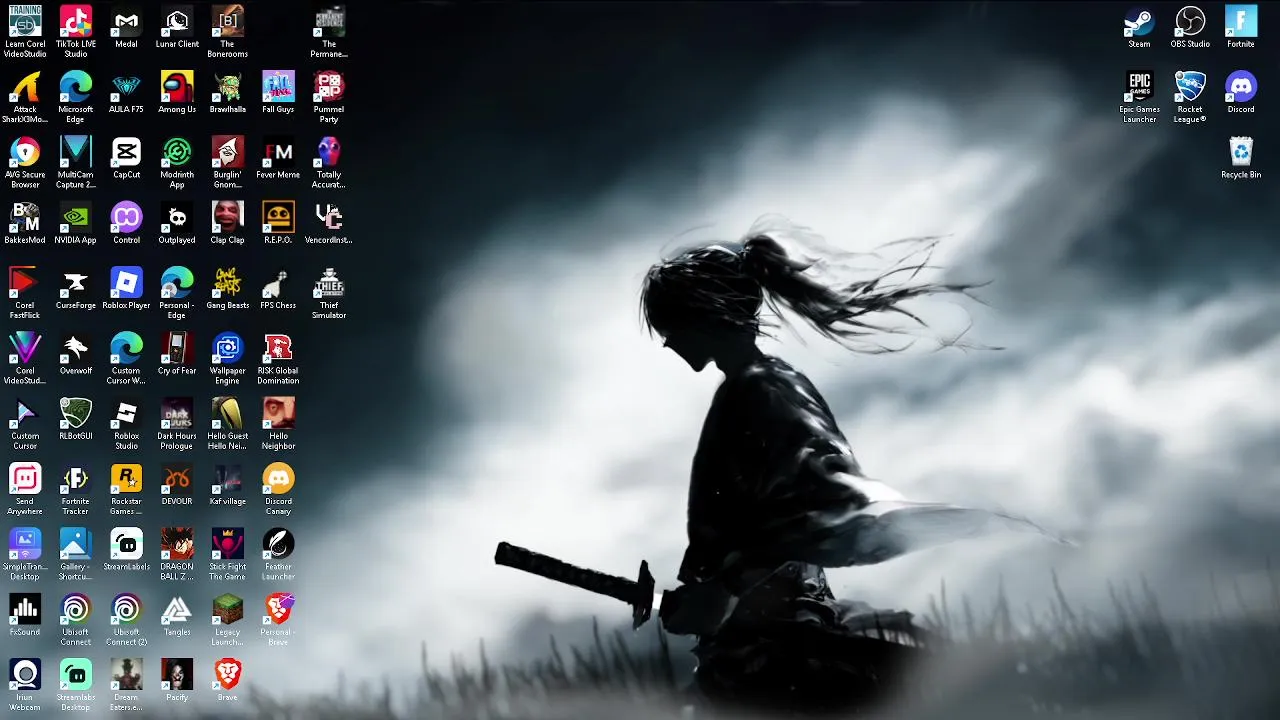Viewport: 1280px width, 720px height.
Task: Open the Gang Beasts icon
Action: (x=228, y=289)
